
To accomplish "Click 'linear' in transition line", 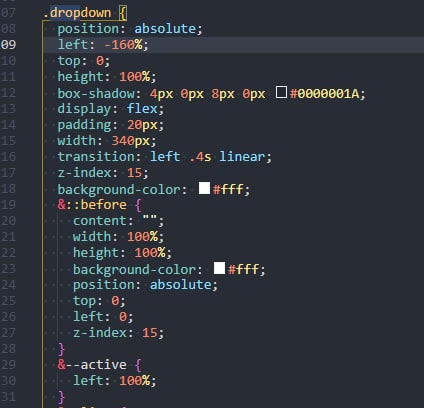I will coord(242,157).
